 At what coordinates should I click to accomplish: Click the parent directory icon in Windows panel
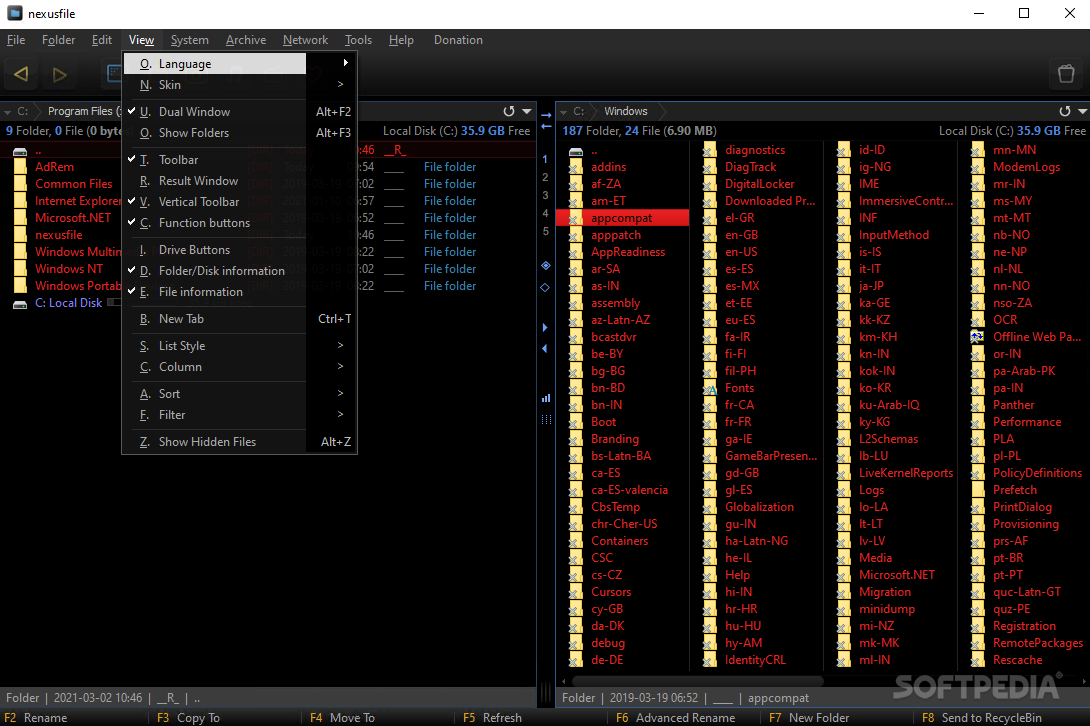(576, 151)
